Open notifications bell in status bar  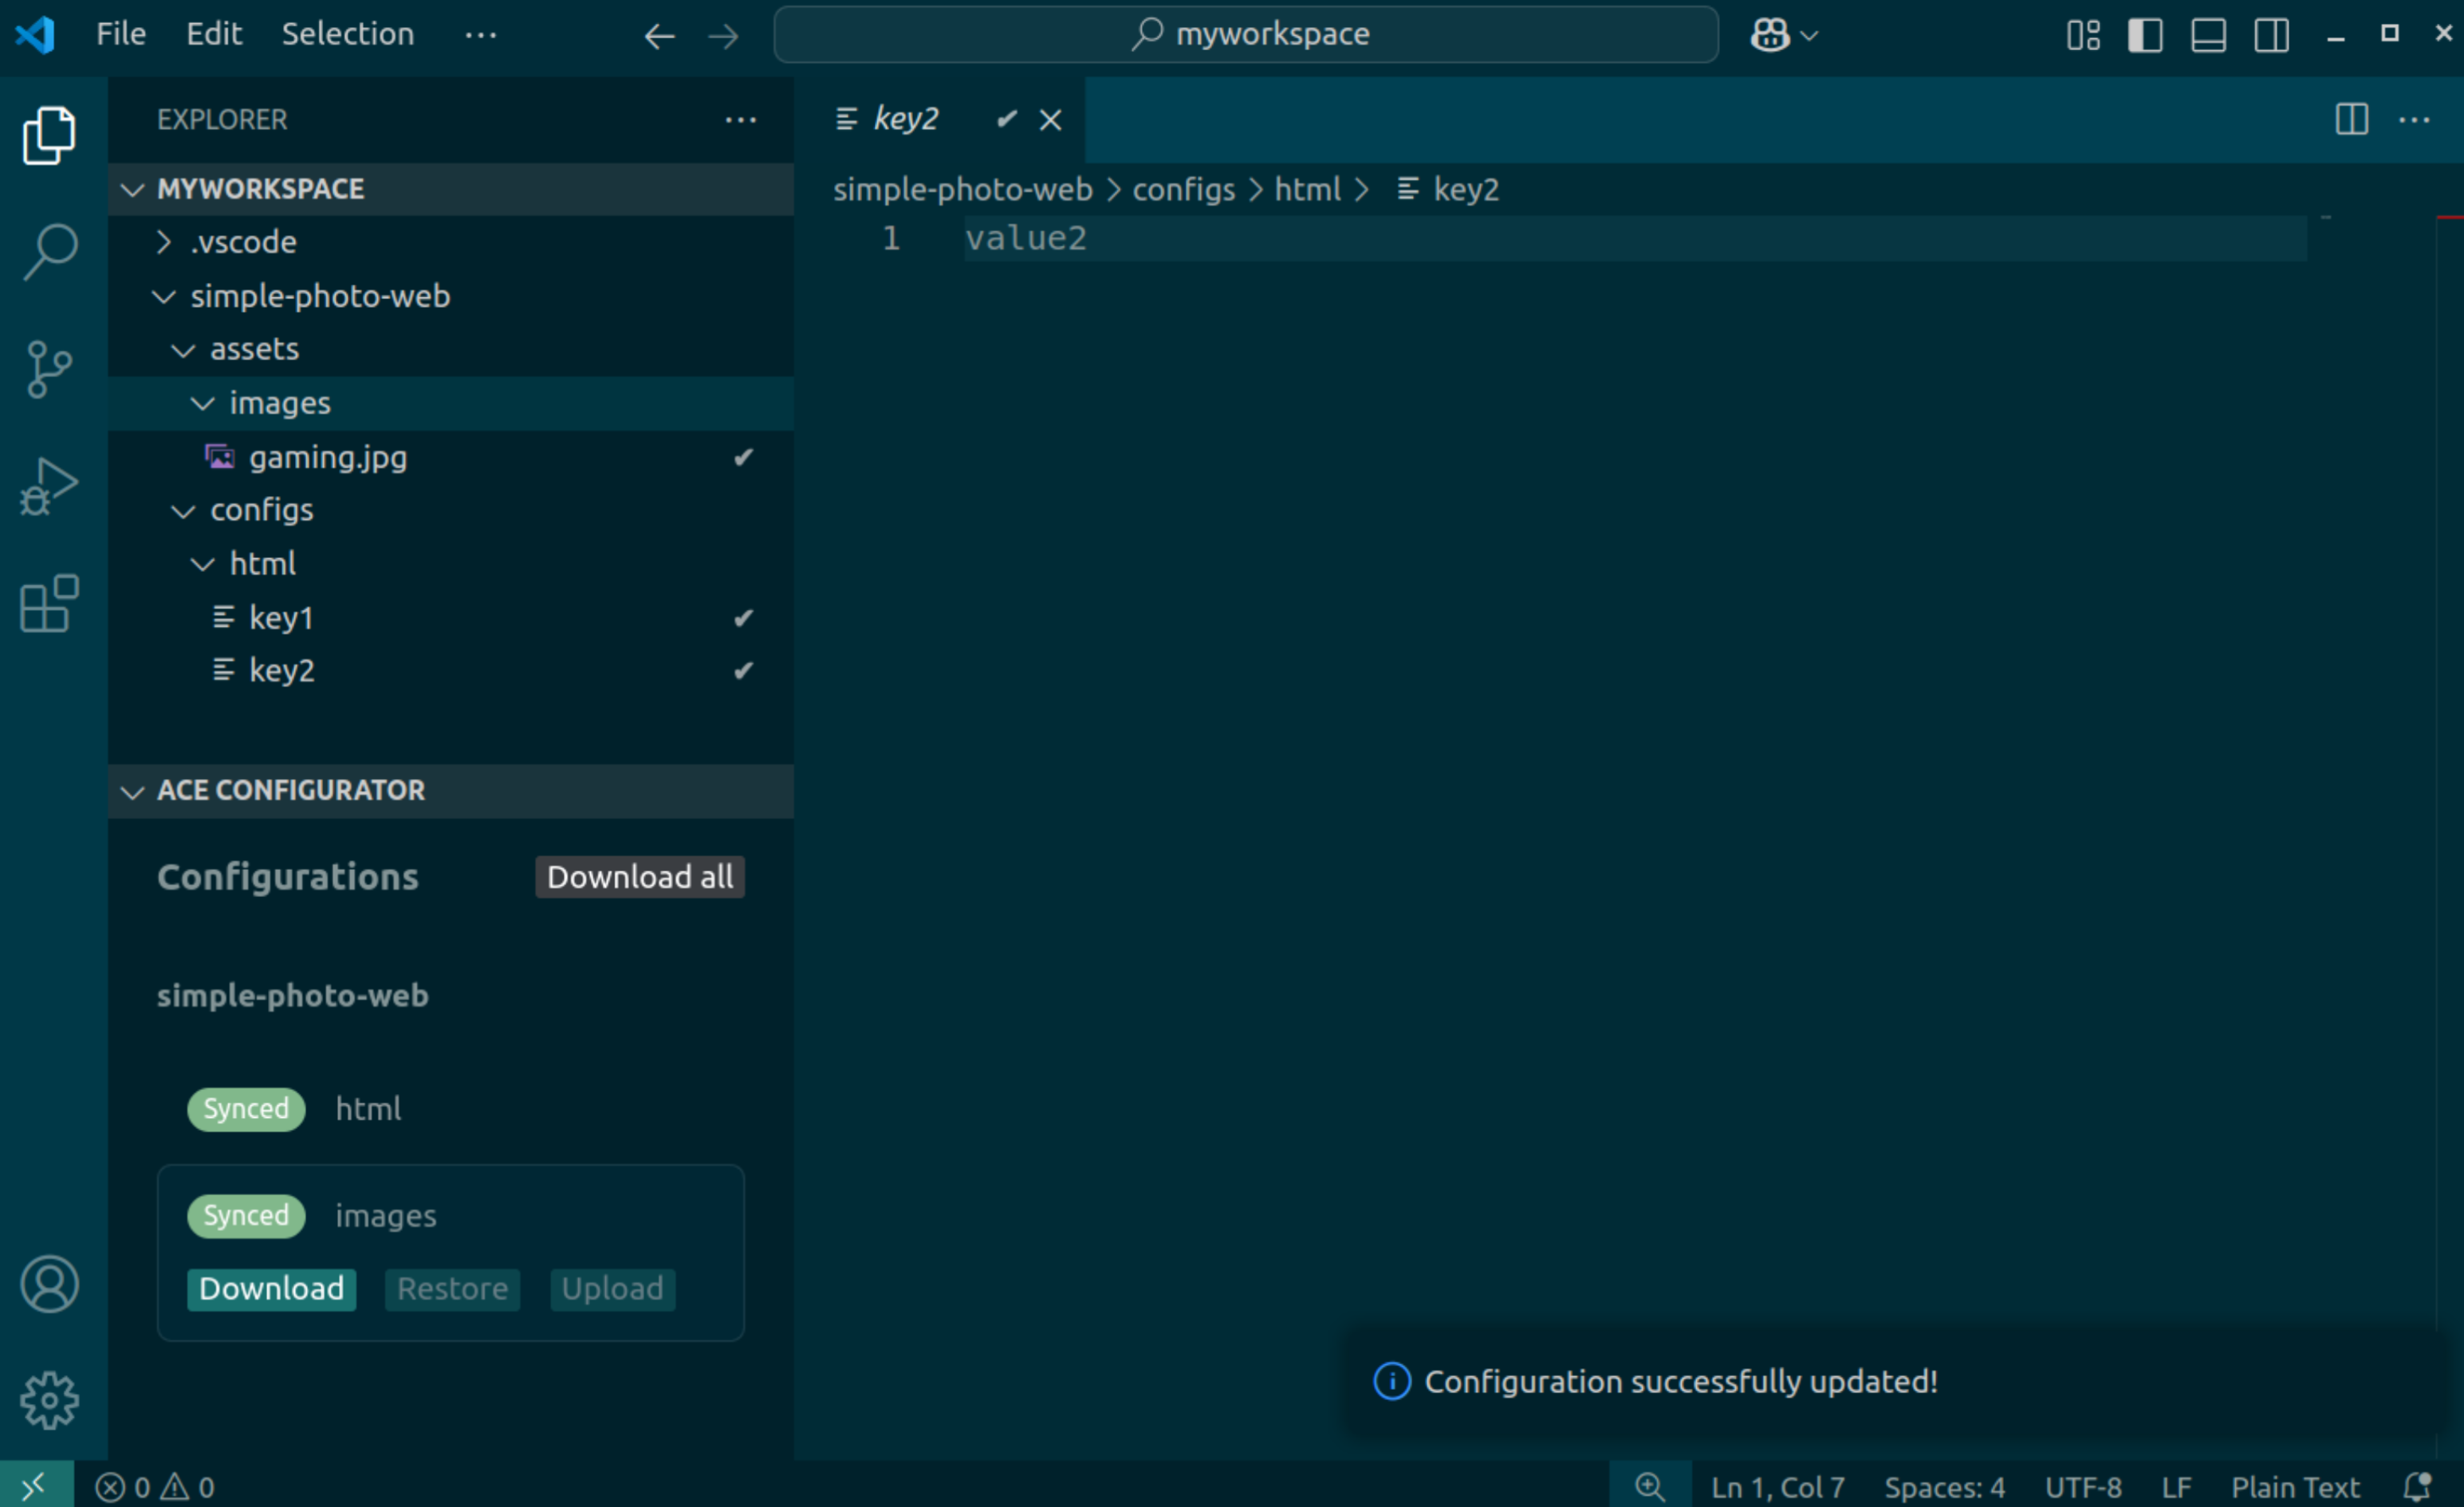(2417, 1487)
